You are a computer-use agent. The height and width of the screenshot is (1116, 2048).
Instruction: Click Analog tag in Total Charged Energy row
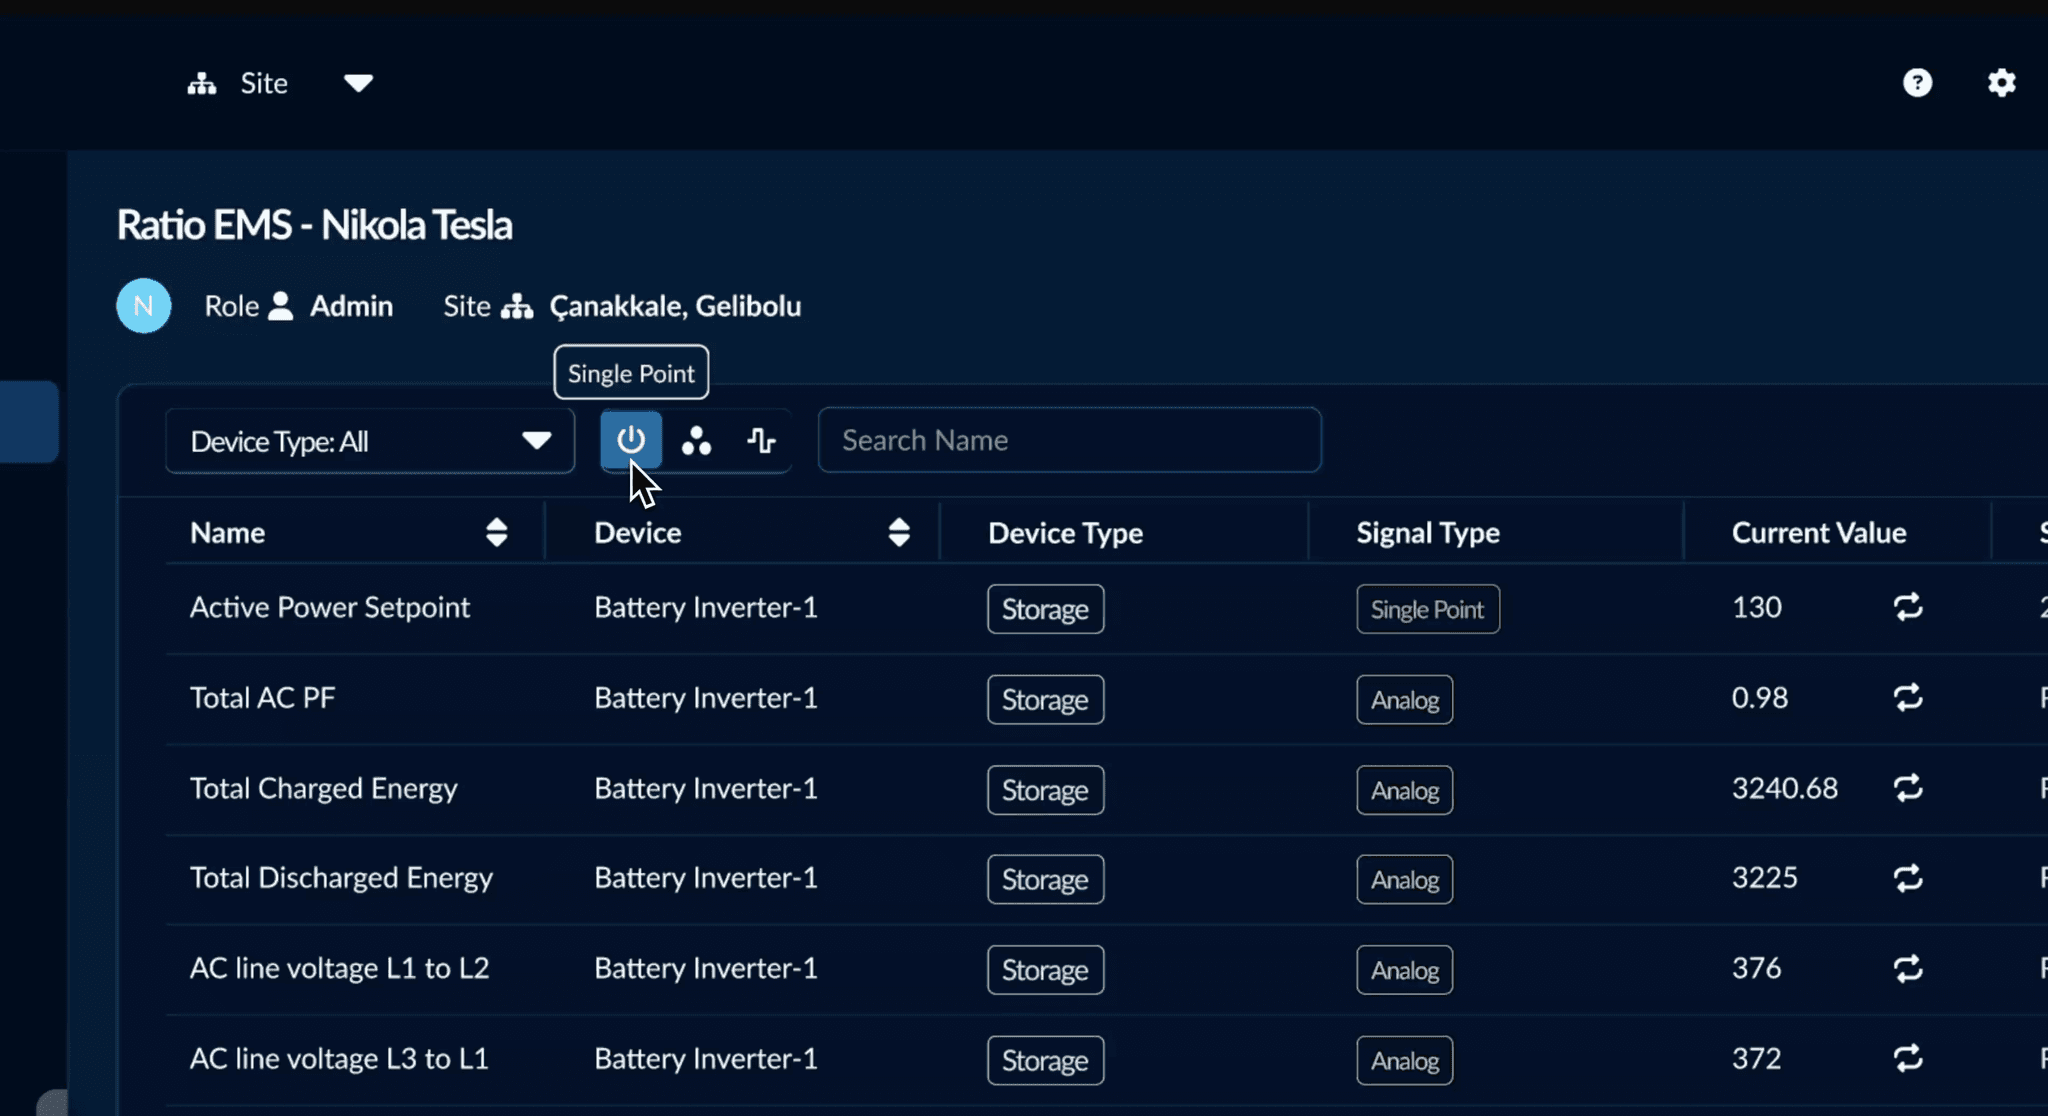[1404, 790]
